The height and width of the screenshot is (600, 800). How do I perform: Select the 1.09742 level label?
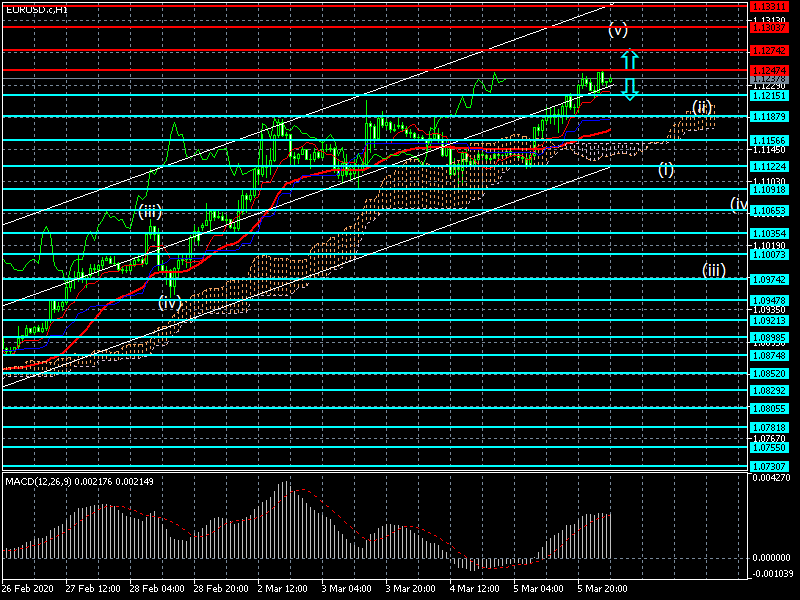768,279
